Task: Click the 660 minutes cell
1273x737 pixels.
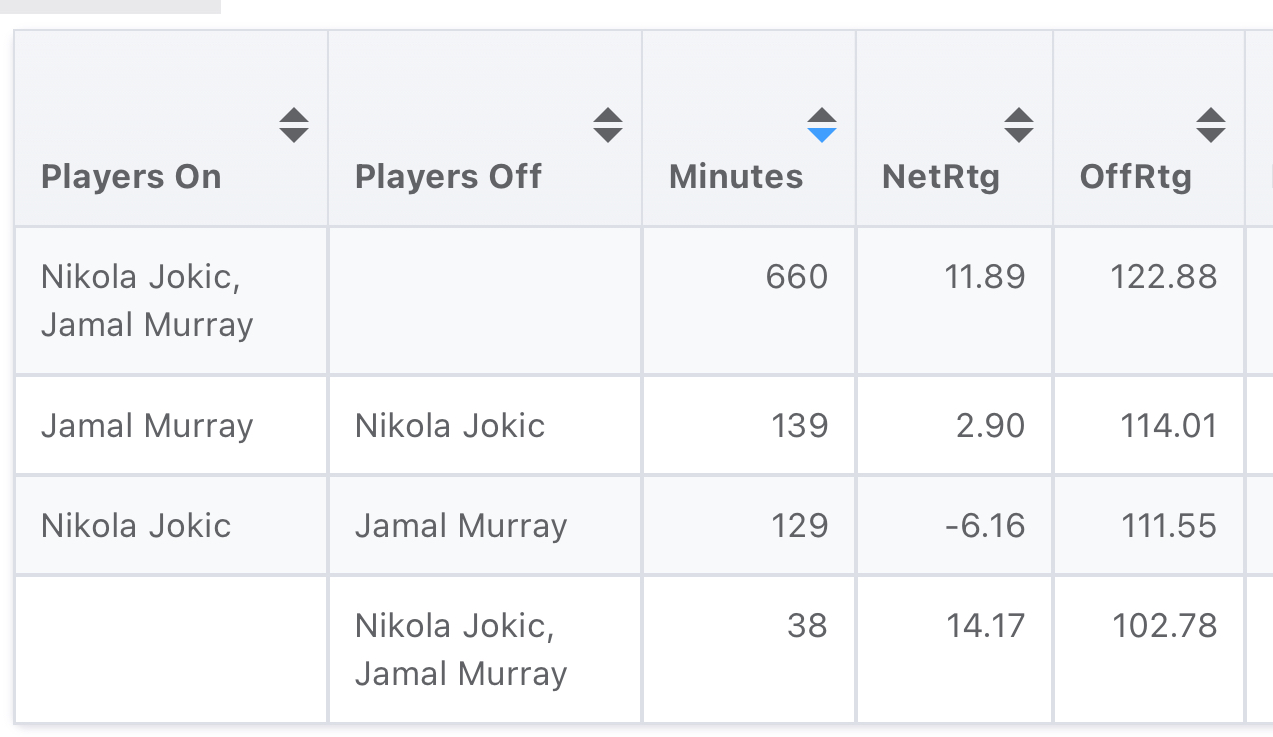Action: (797, 277)
